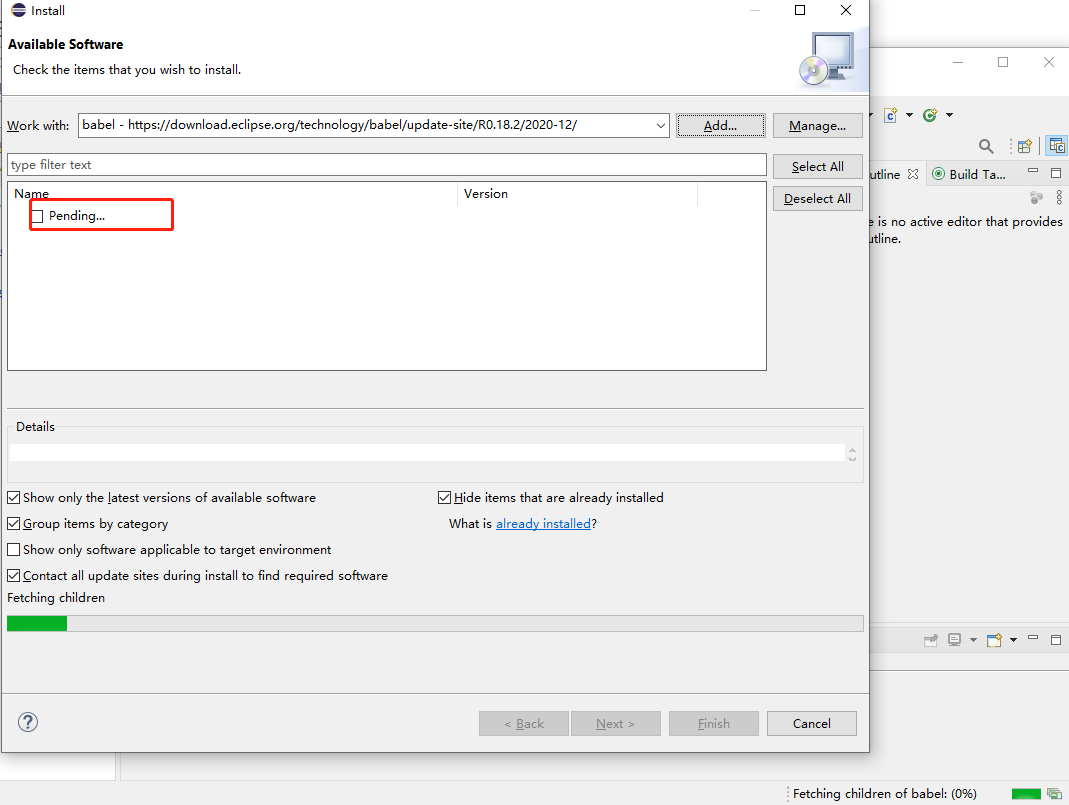Screen dimensions: 1069x805
Task: Open the Open Console dropdown arrow
Action: 1013,640
